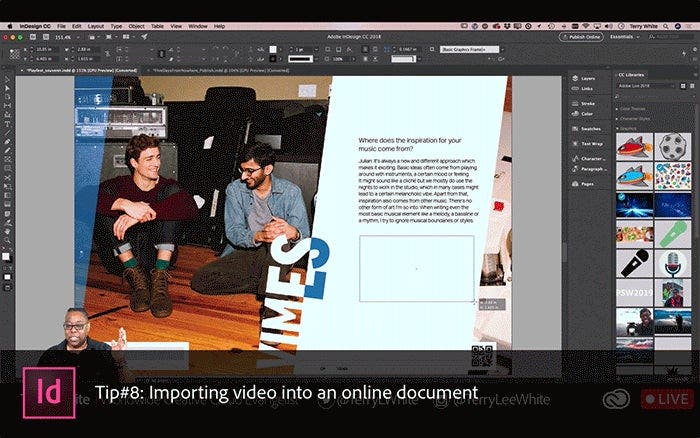Click the Publish Online button
The image size is (700, 438).
coord(585,35)
